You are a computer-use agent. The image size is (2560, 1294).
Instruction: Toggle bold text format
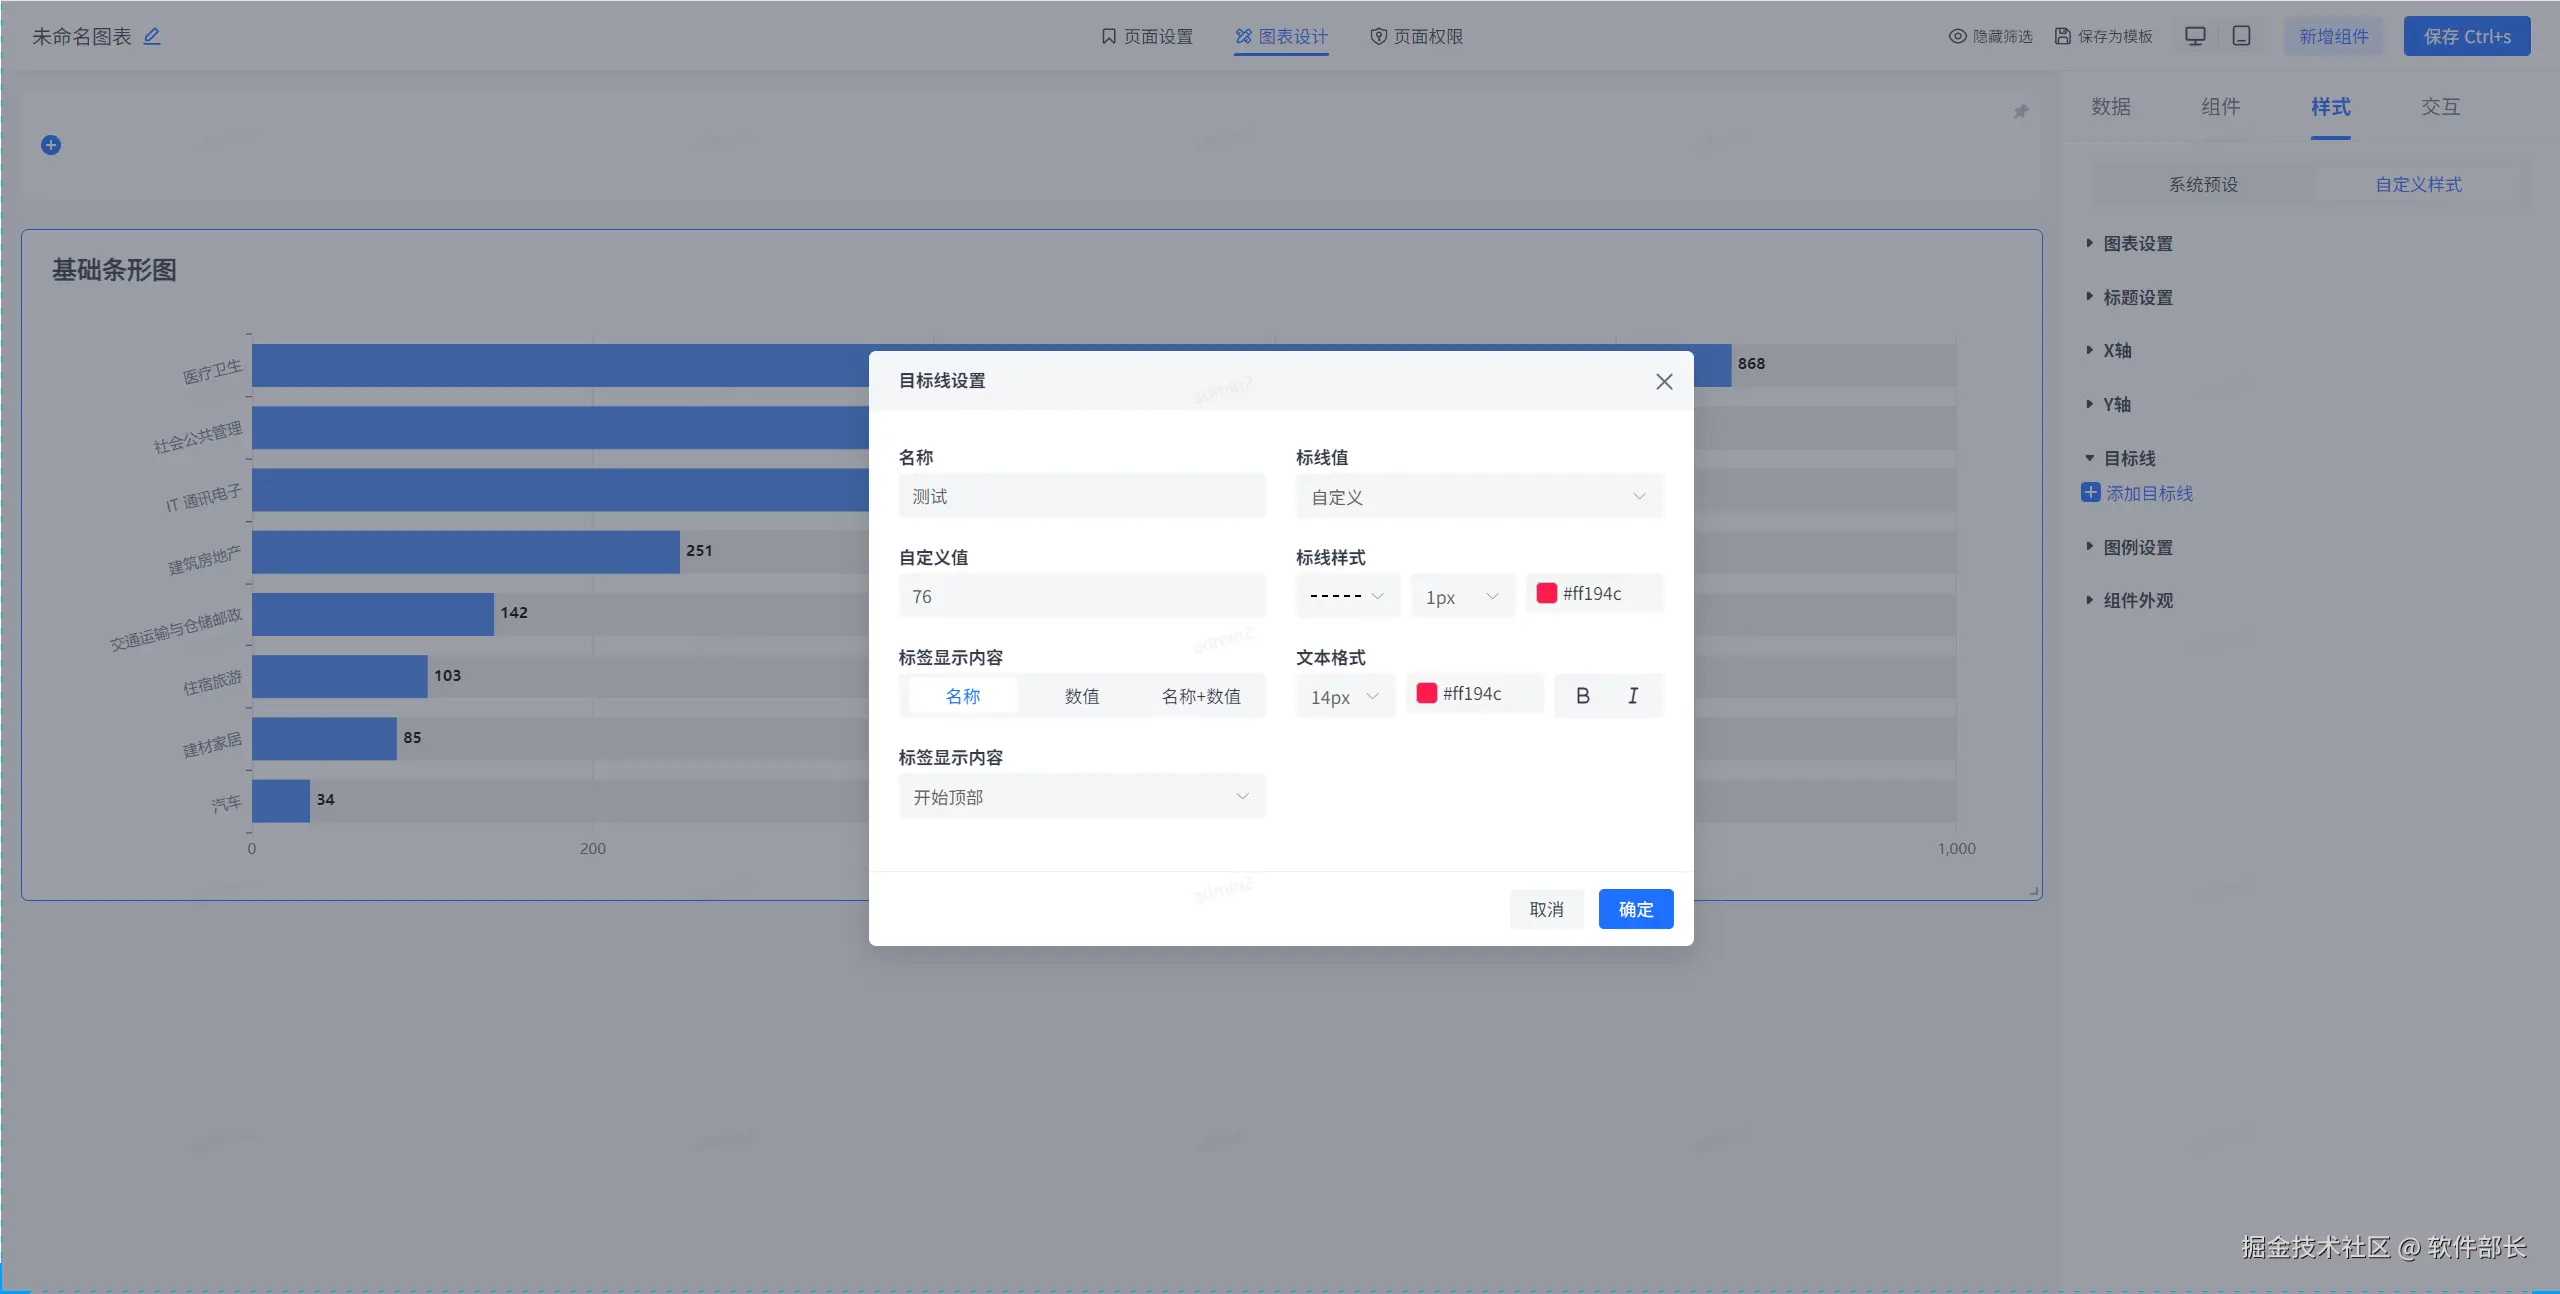click(1582, 696)
